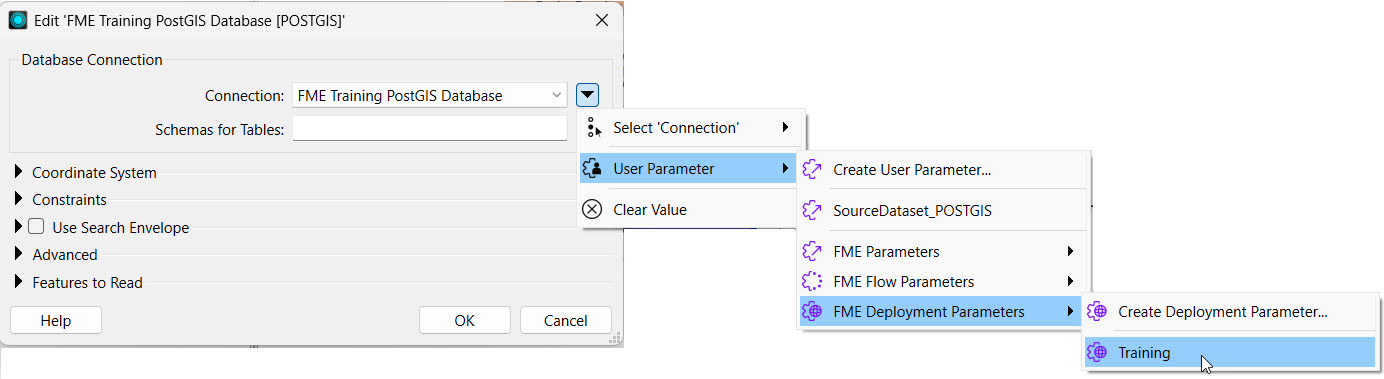Toggle the Use Search Envelope checkbox
Screen dimensions: 1384x379
click(x=36, y=227)
